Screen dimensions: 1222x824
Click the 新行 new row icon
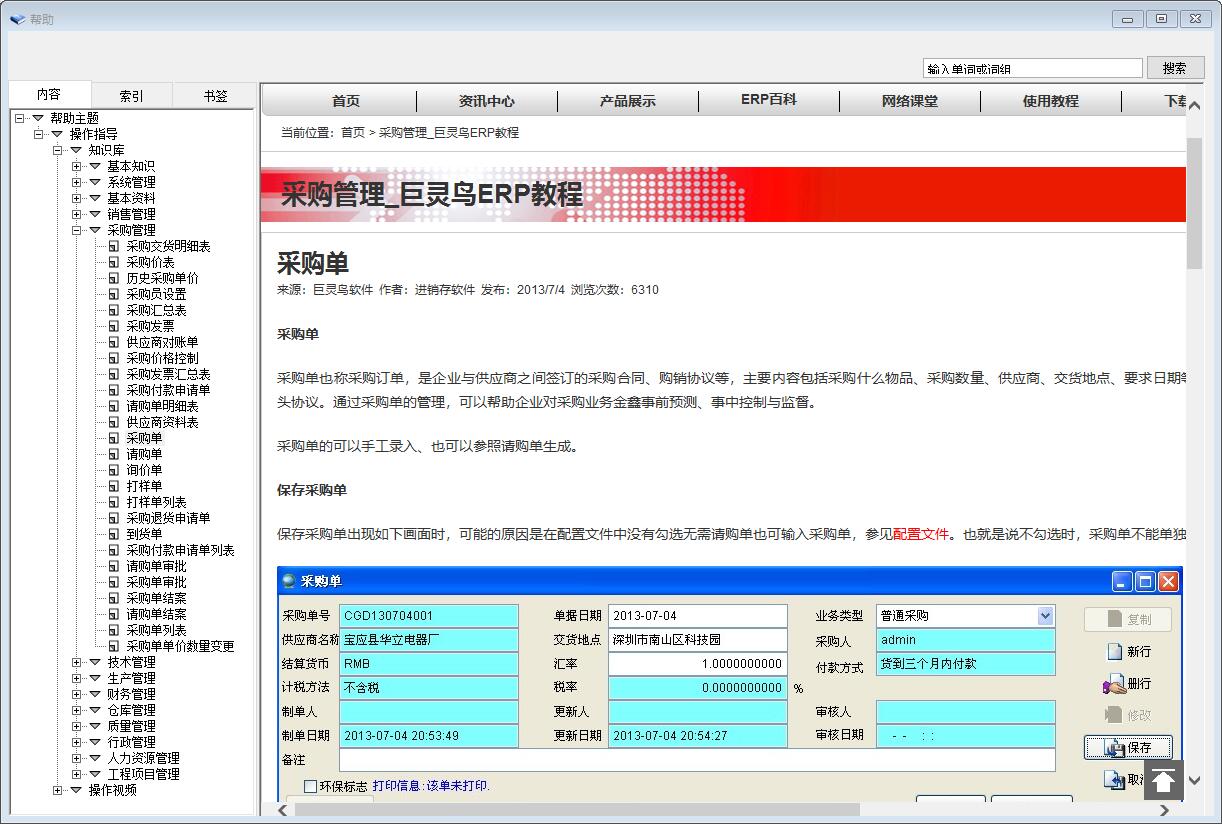(1115, 652)
